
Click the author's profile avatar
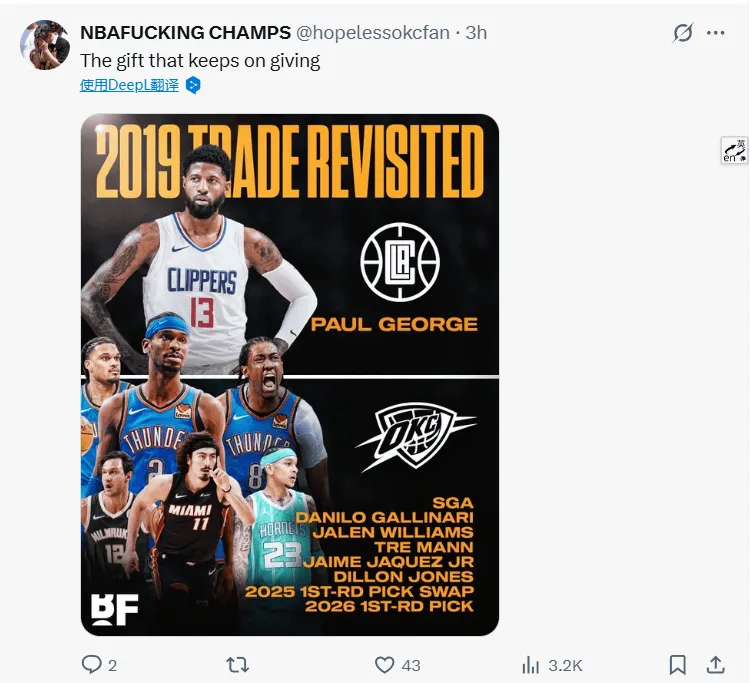point(45,45)
